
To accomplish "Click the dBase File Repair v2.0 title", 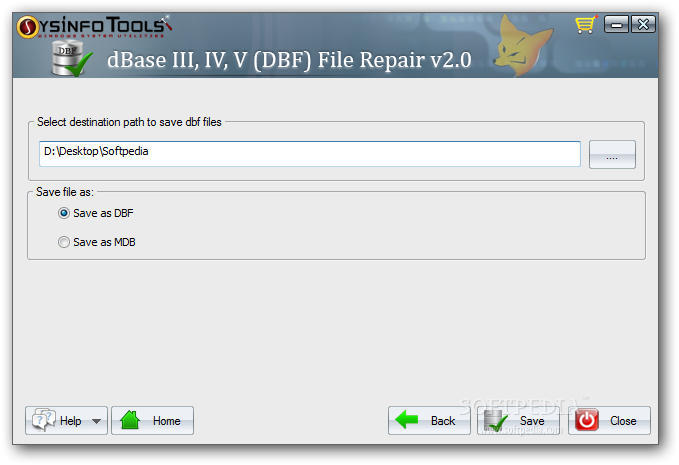I will pyautogui.click(x=289, y=60).
